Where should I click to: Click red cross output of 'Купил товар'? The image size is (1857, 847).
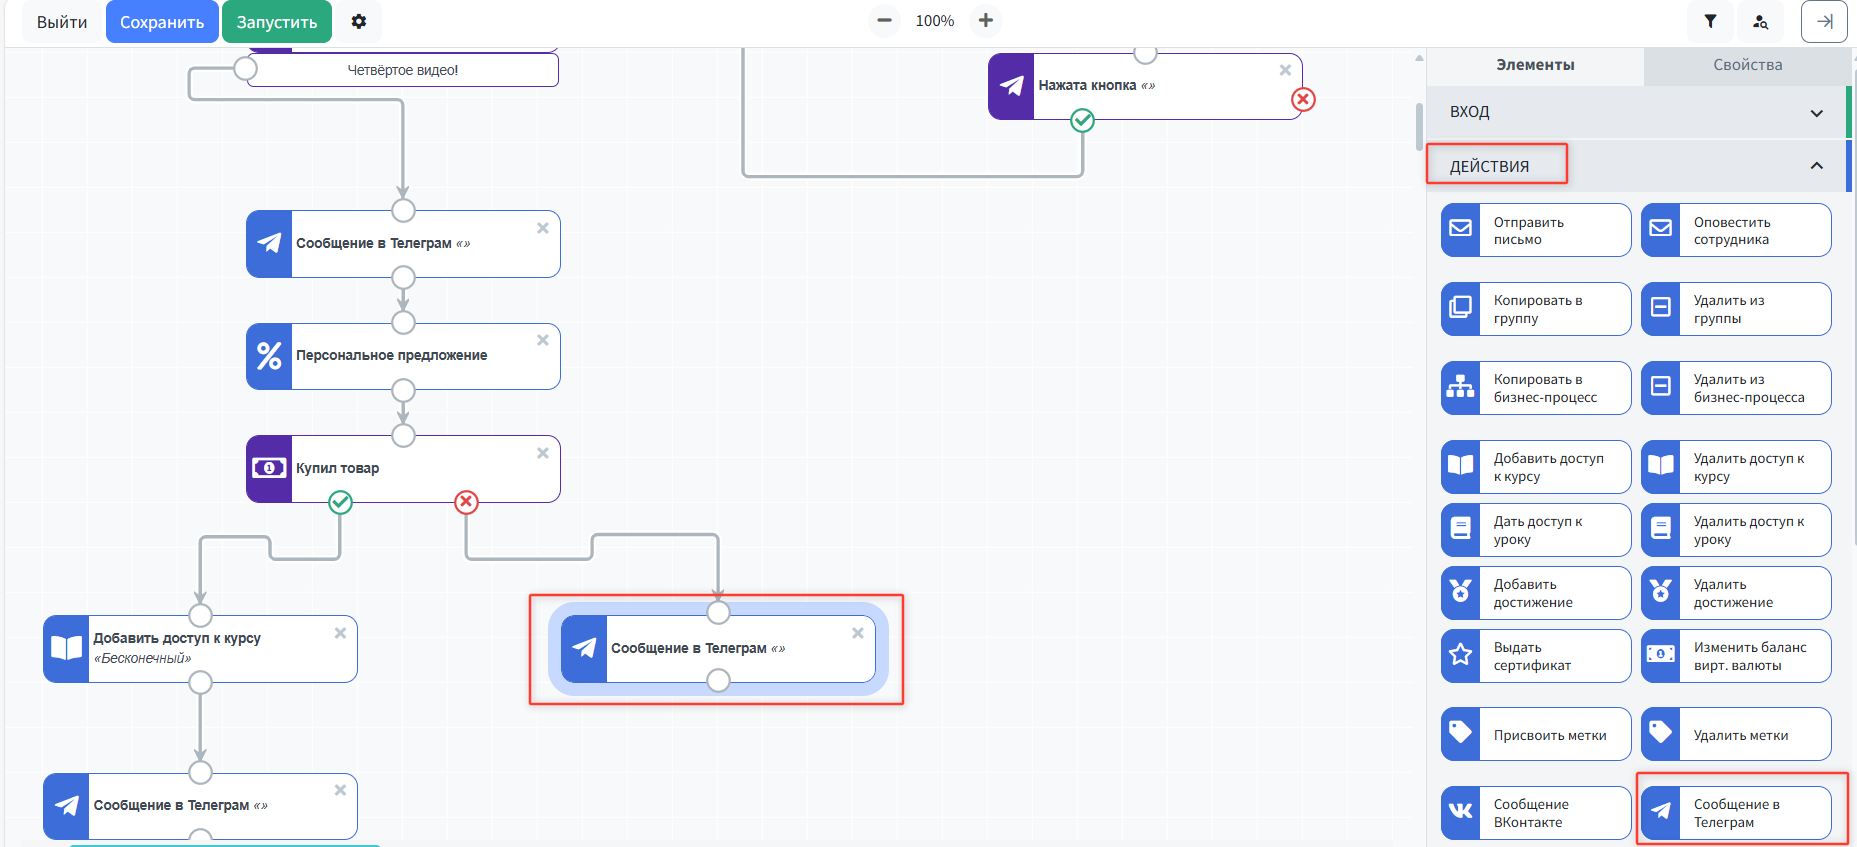point(466,502)
